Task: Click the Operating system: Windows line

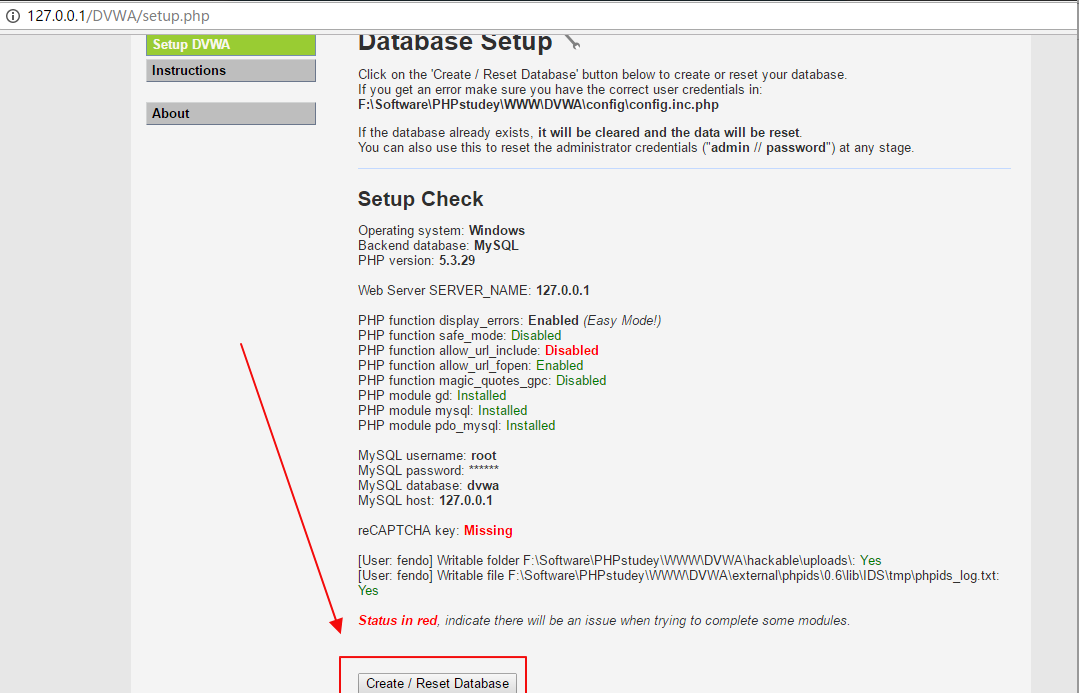Action: click(441, 231)
